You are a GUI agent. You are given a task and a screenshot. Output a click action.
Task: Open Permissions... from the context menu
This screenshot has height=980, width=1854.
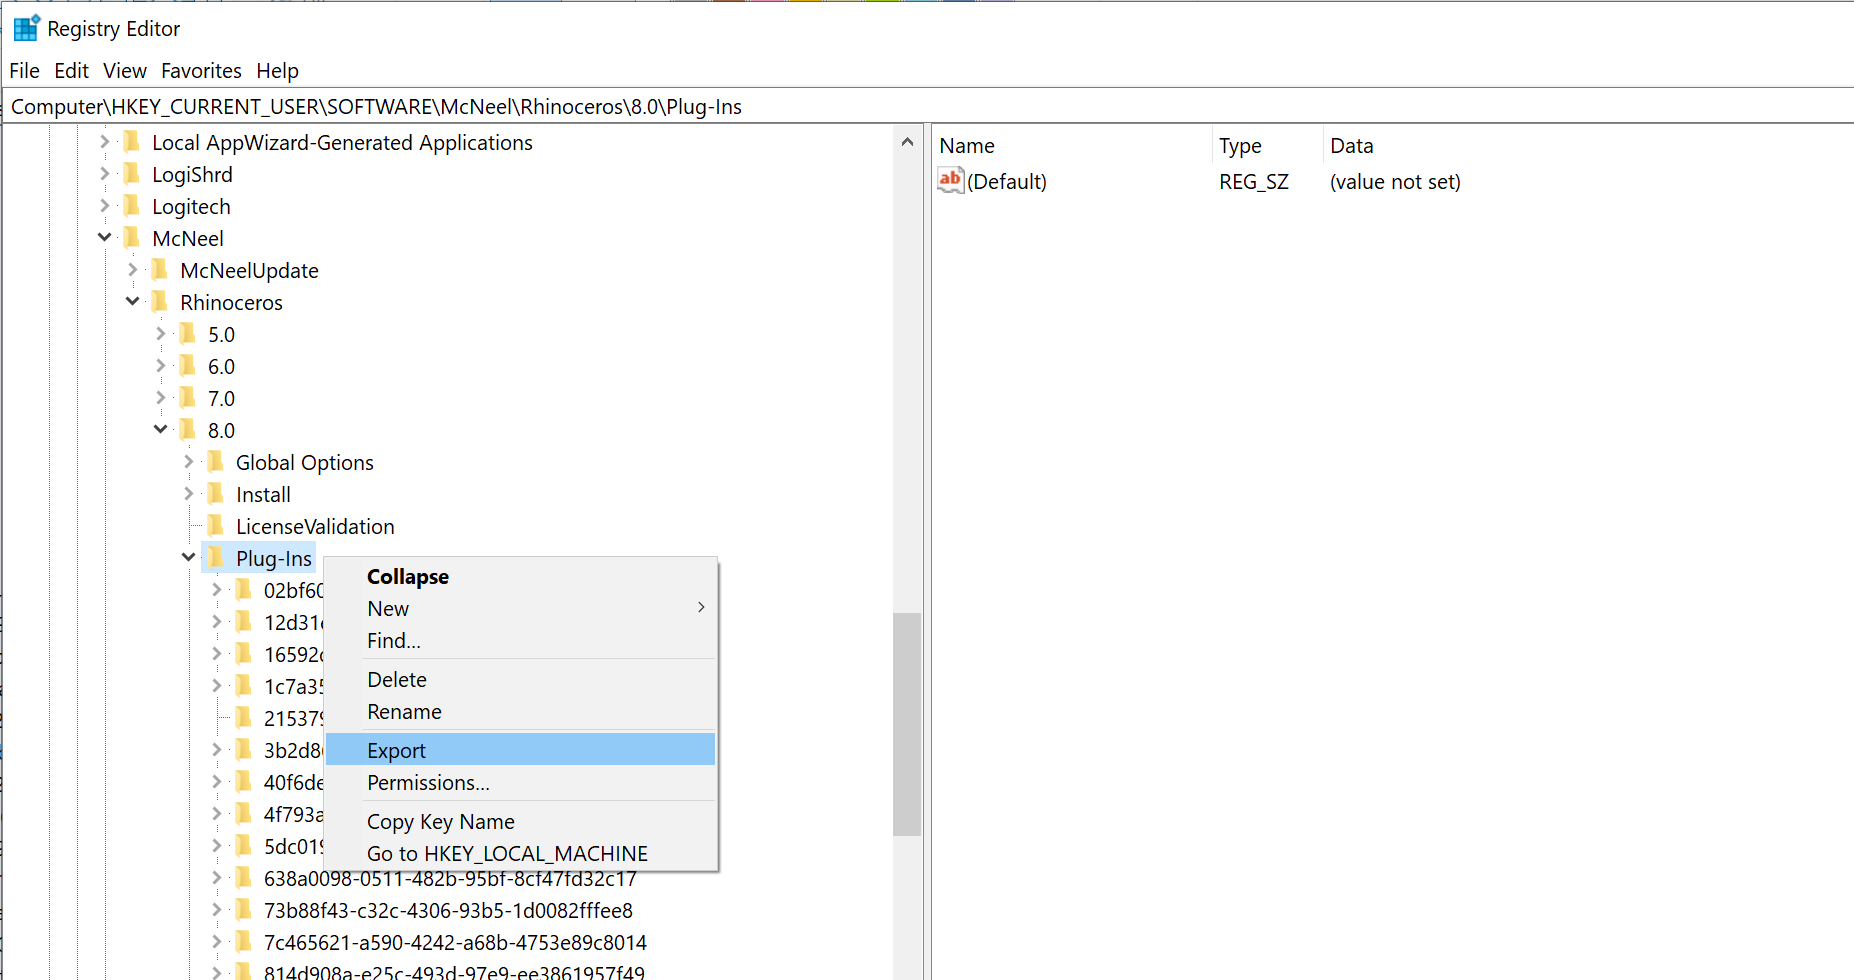tap(520, 783)
